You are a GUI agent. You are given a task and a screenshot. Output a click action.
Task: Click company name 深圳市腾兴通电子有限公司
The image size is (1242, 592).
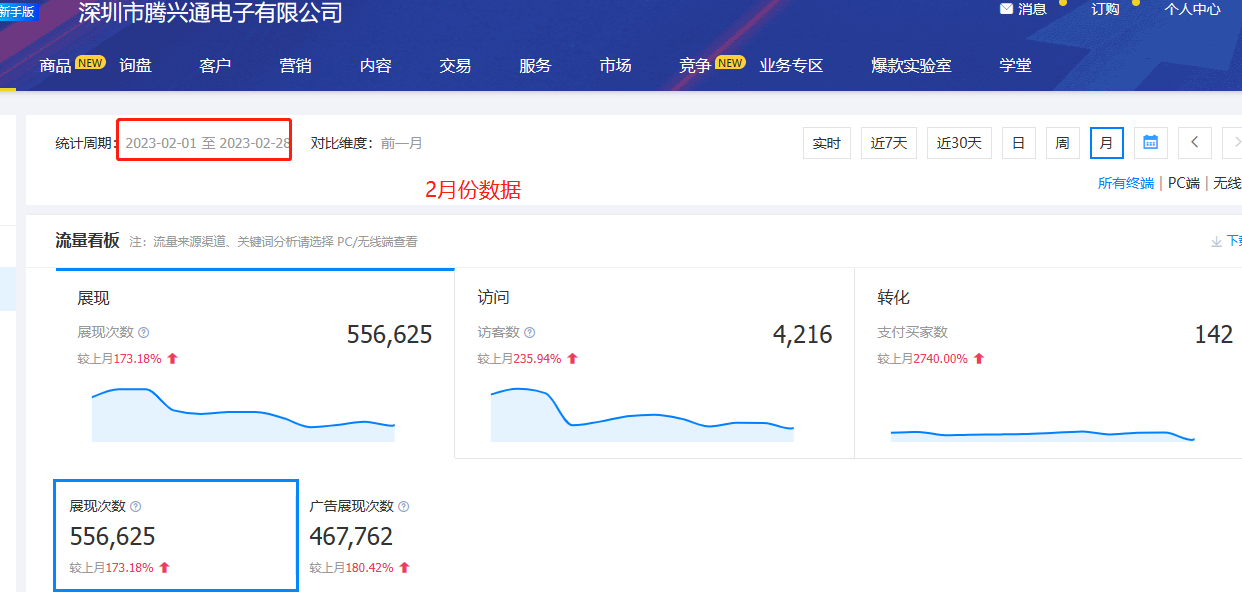pyautogui.click(x=210, y=13)
